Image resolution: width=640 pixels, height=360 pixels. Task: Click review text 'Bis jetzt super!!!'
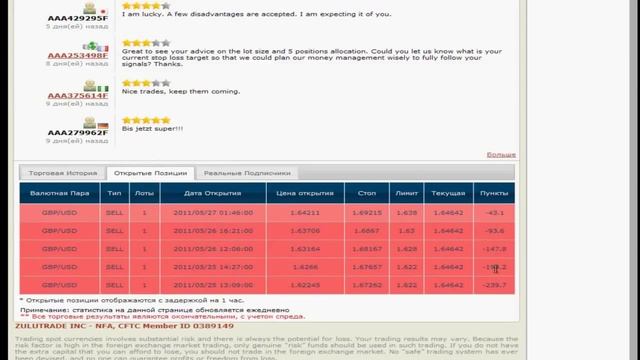[152, 129]
